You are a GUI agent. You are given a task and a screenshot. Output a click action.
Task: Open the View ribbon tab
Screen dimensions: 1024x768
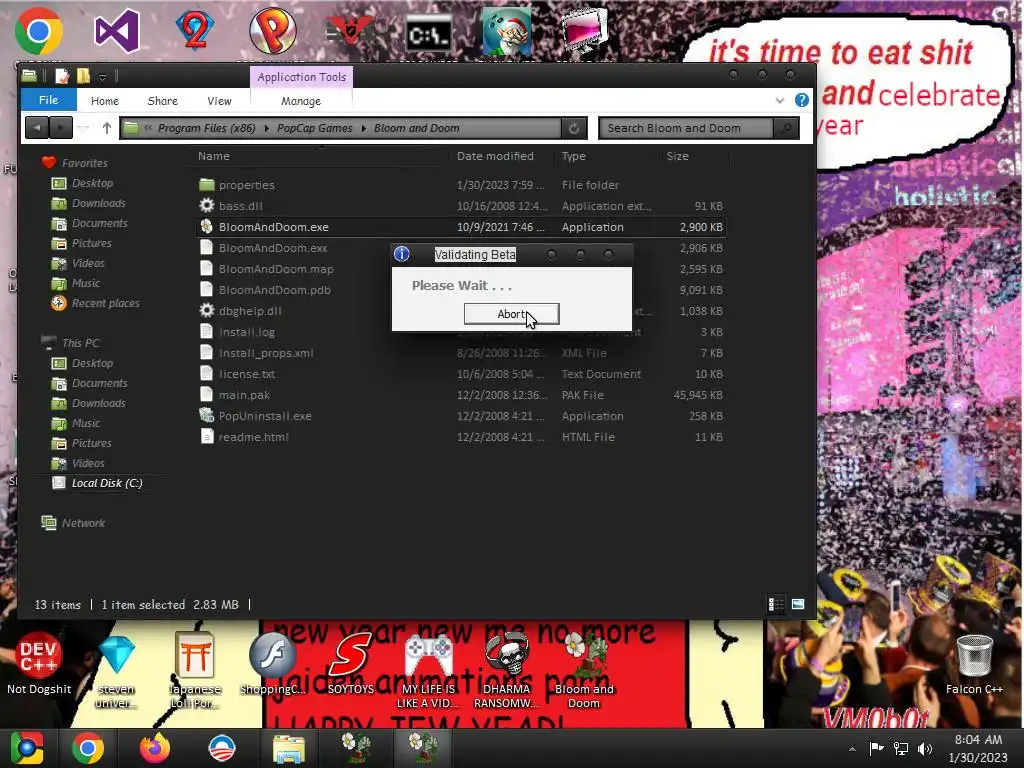point(219,101)
